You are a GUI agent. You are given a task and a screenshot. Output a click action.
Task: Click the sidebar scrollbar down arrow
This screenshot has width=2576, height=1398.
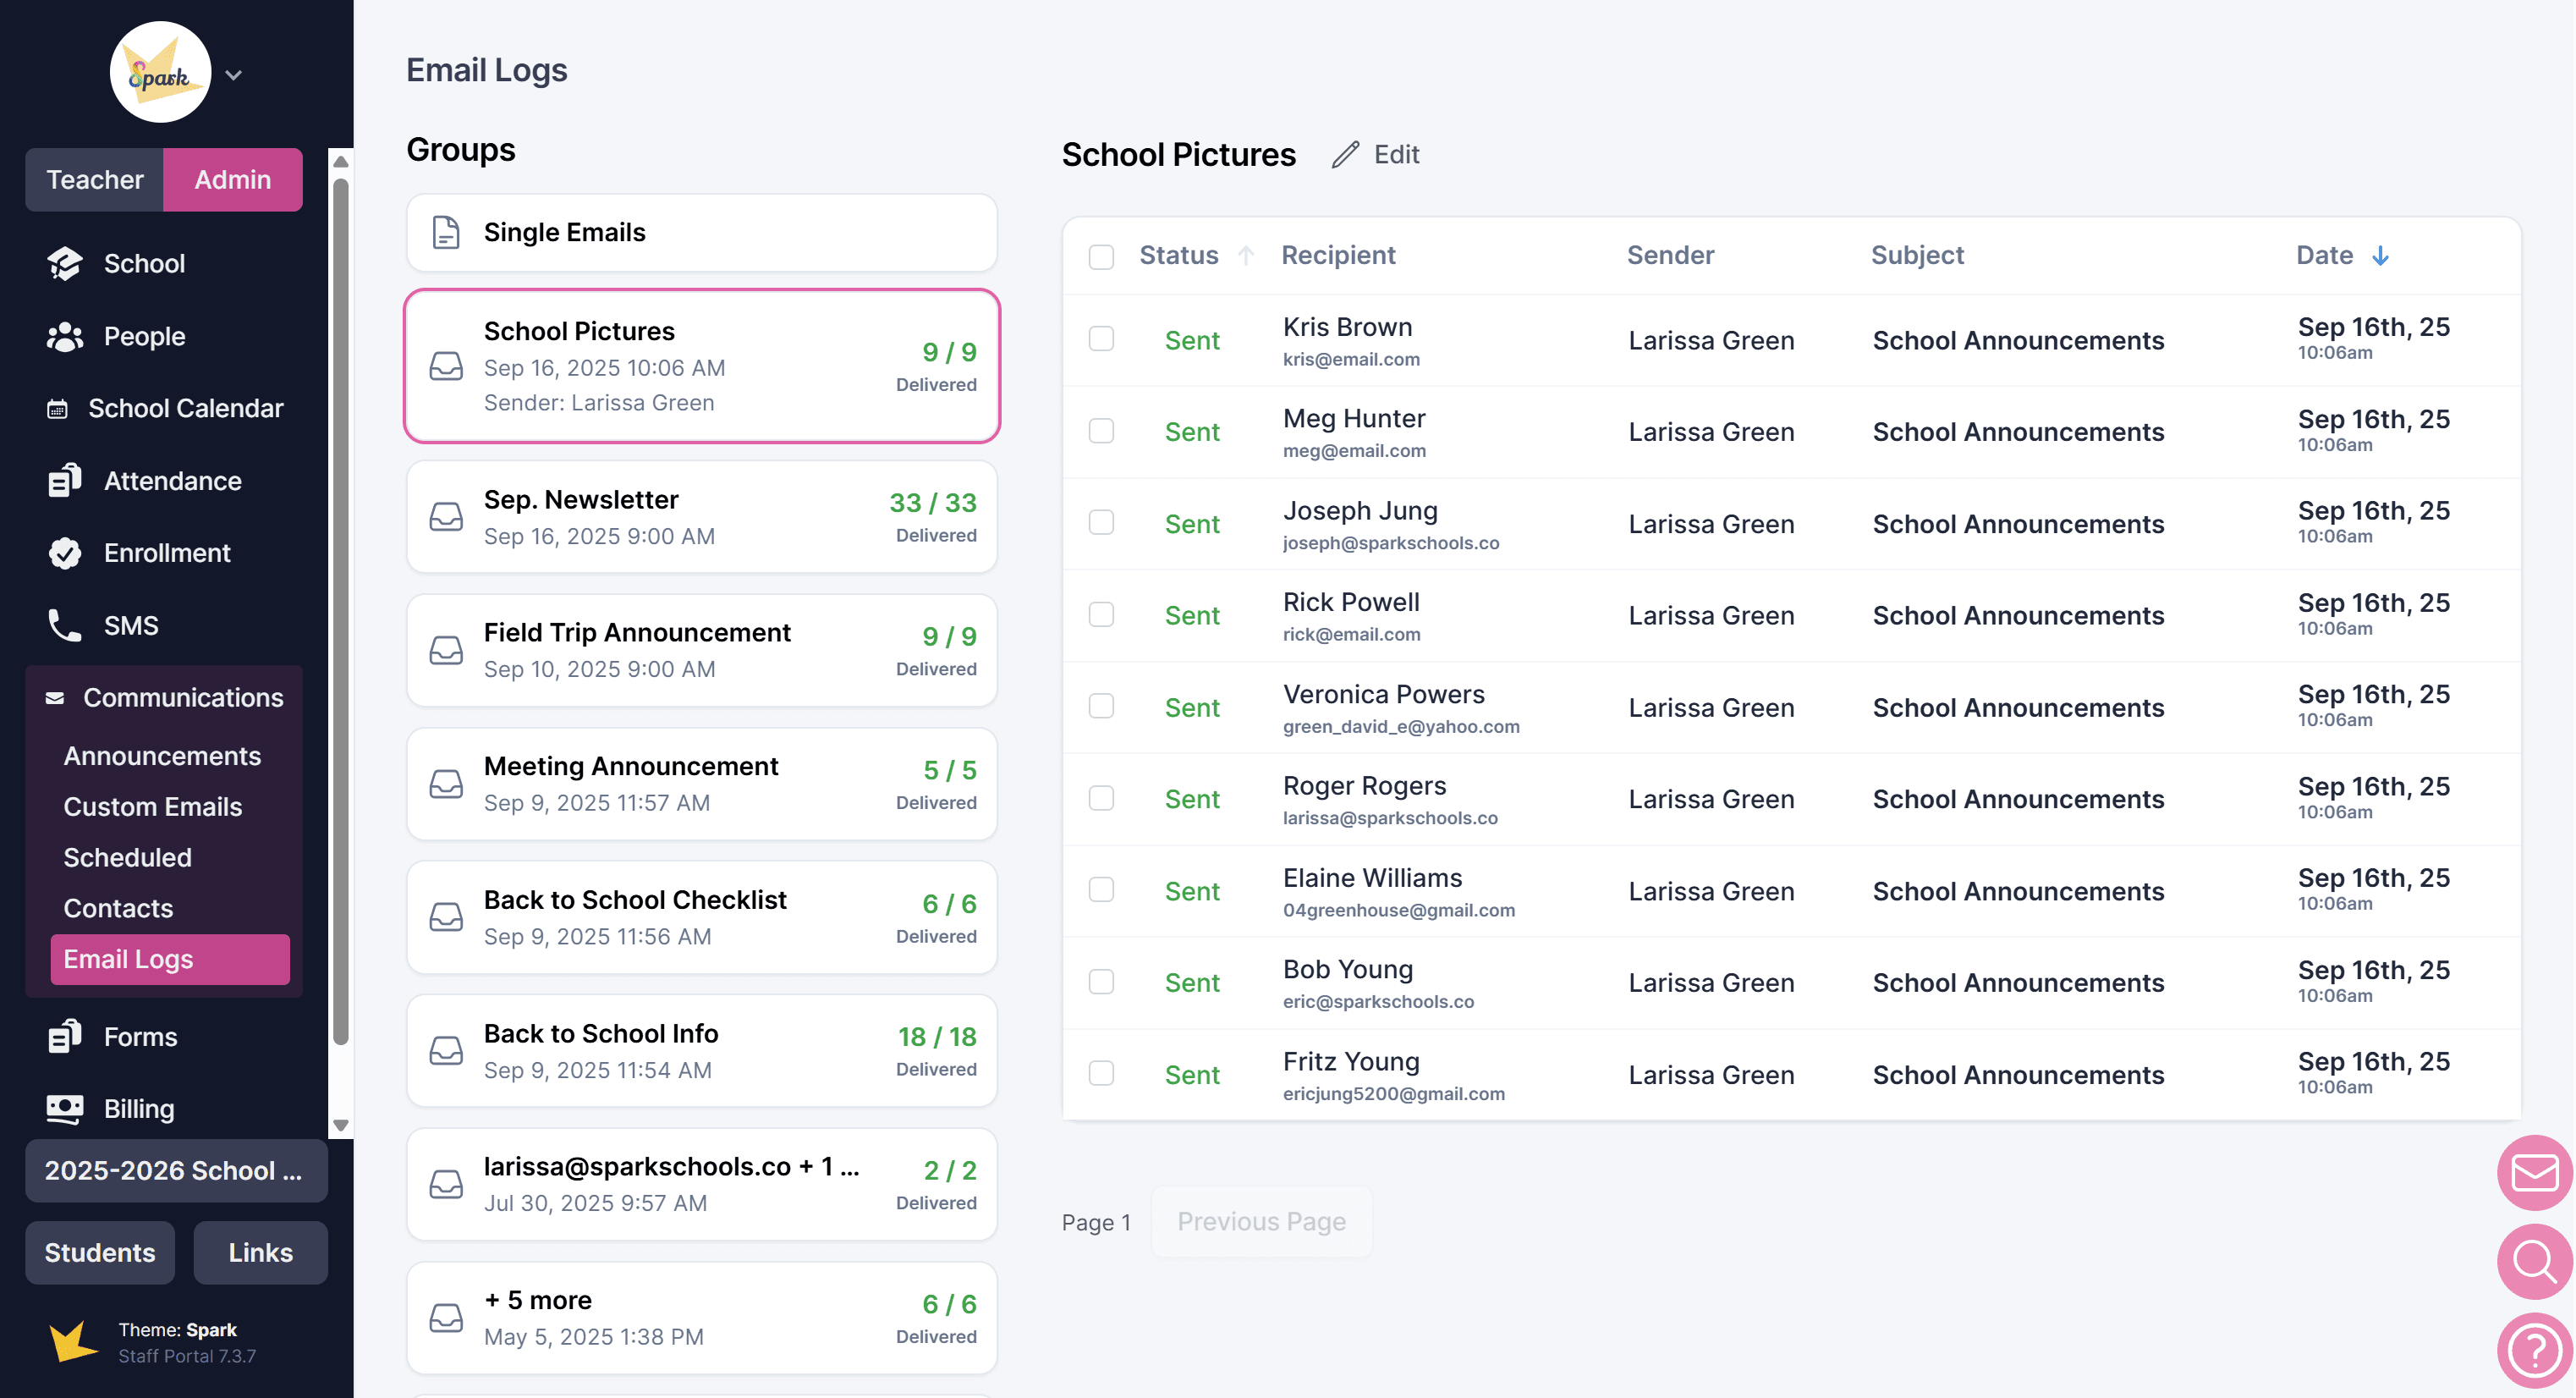(340, 1125)
